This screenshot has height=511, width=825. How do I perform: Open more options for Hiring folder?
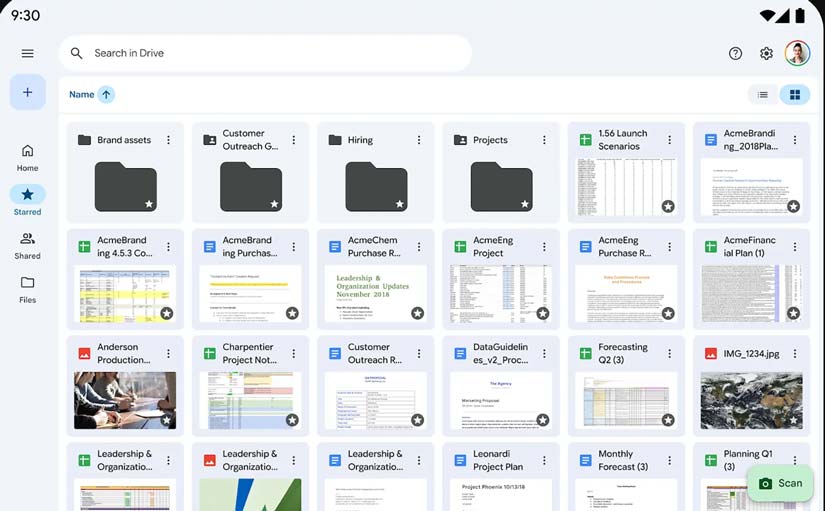(419, 140)
